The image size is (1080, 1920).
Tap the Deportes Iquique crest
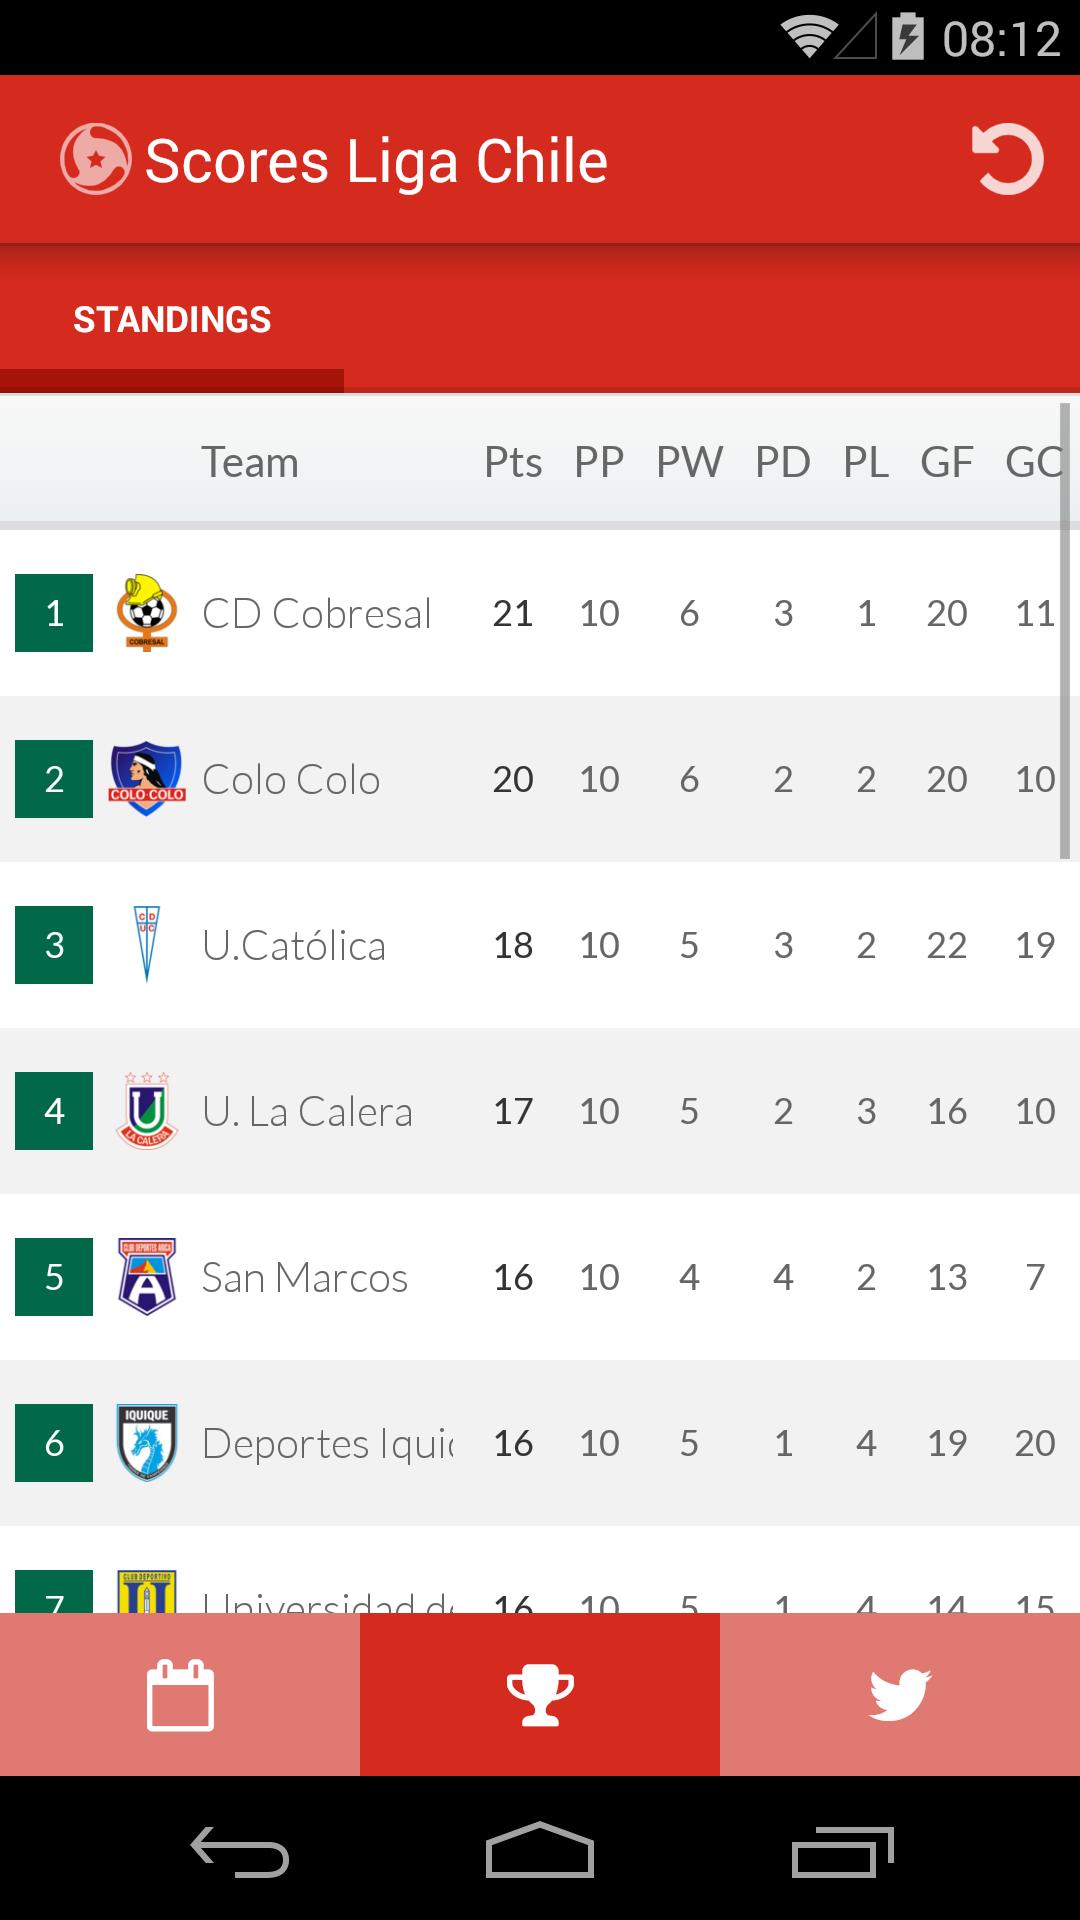pyautogui.click(x=147, y=1443)
